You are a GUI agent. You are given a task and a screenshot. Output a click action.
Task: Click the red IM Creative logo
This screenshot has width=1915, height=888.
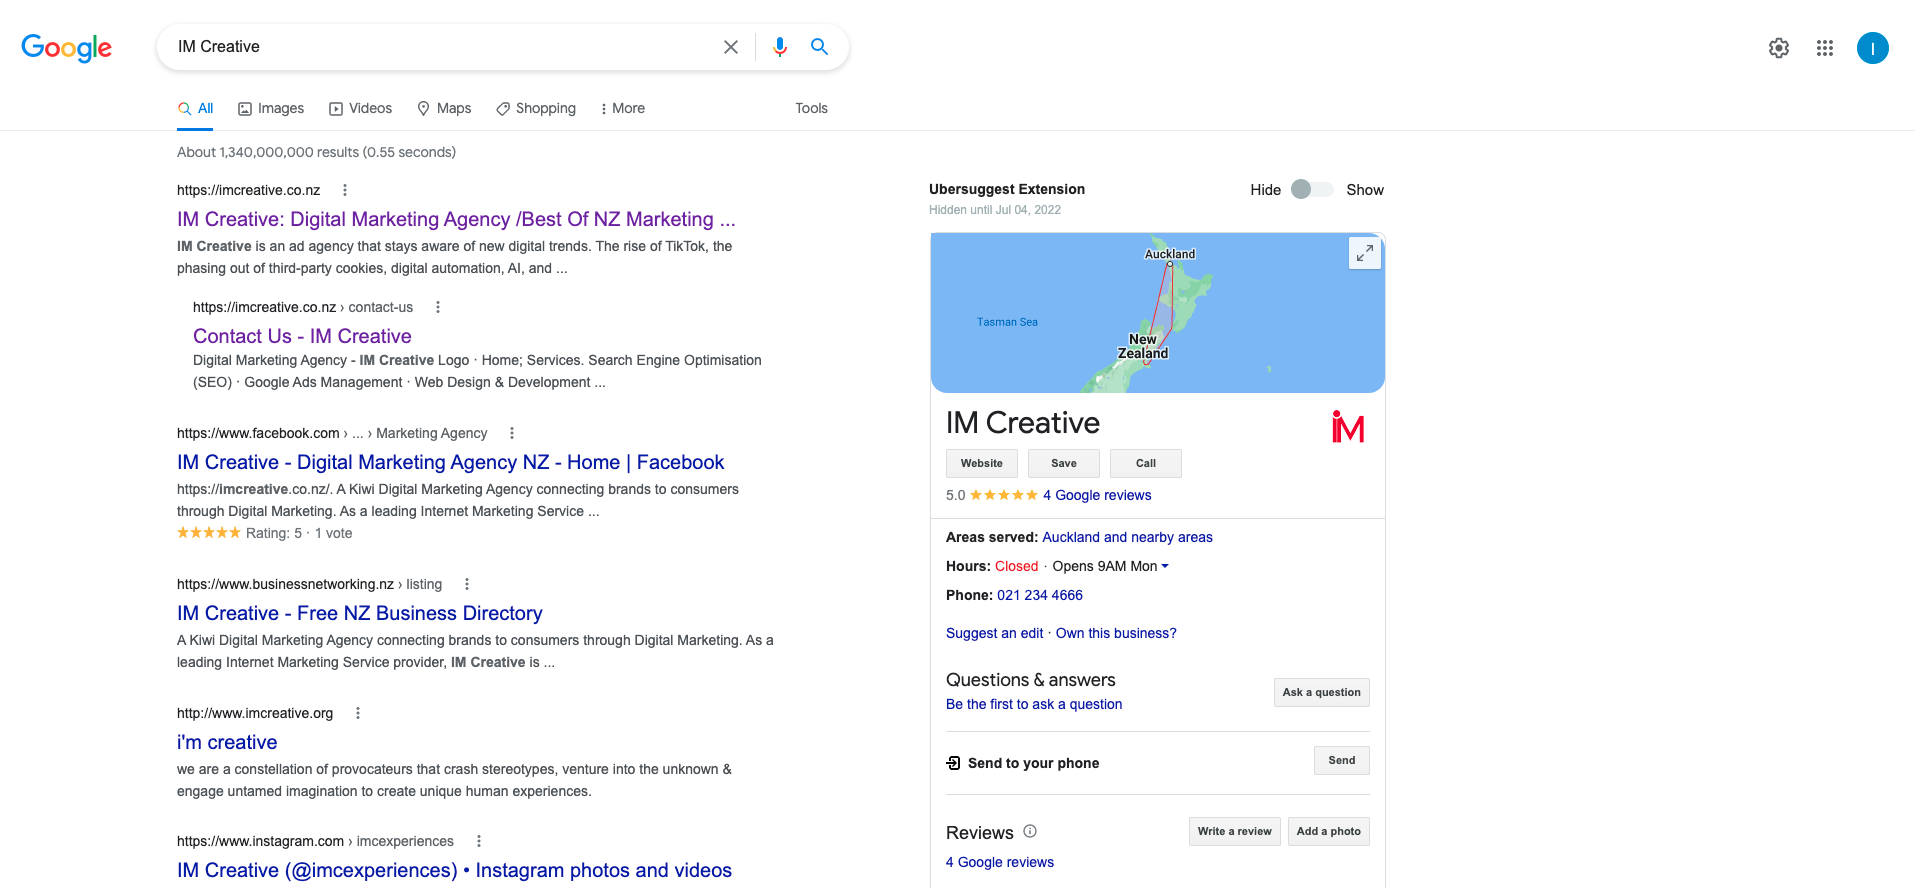click(x=1348, y=426)
